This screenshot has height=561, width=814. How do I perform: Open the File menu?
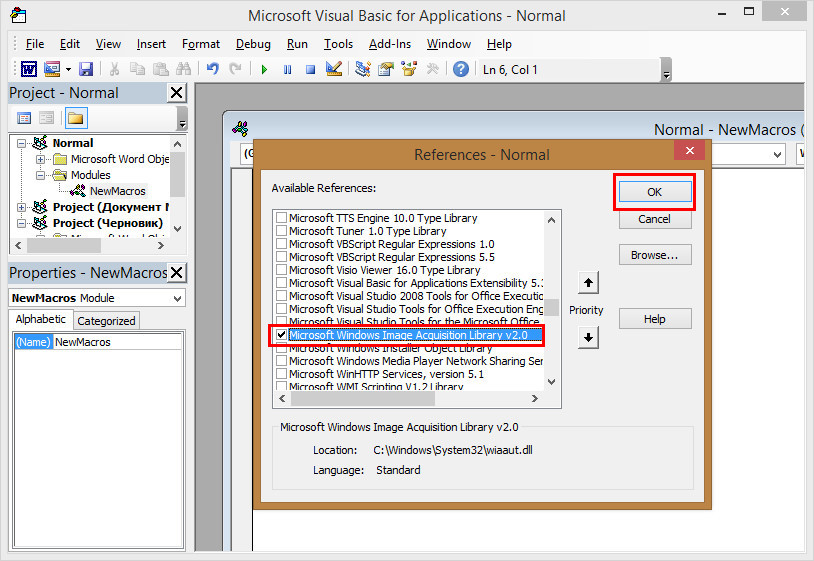35,44
